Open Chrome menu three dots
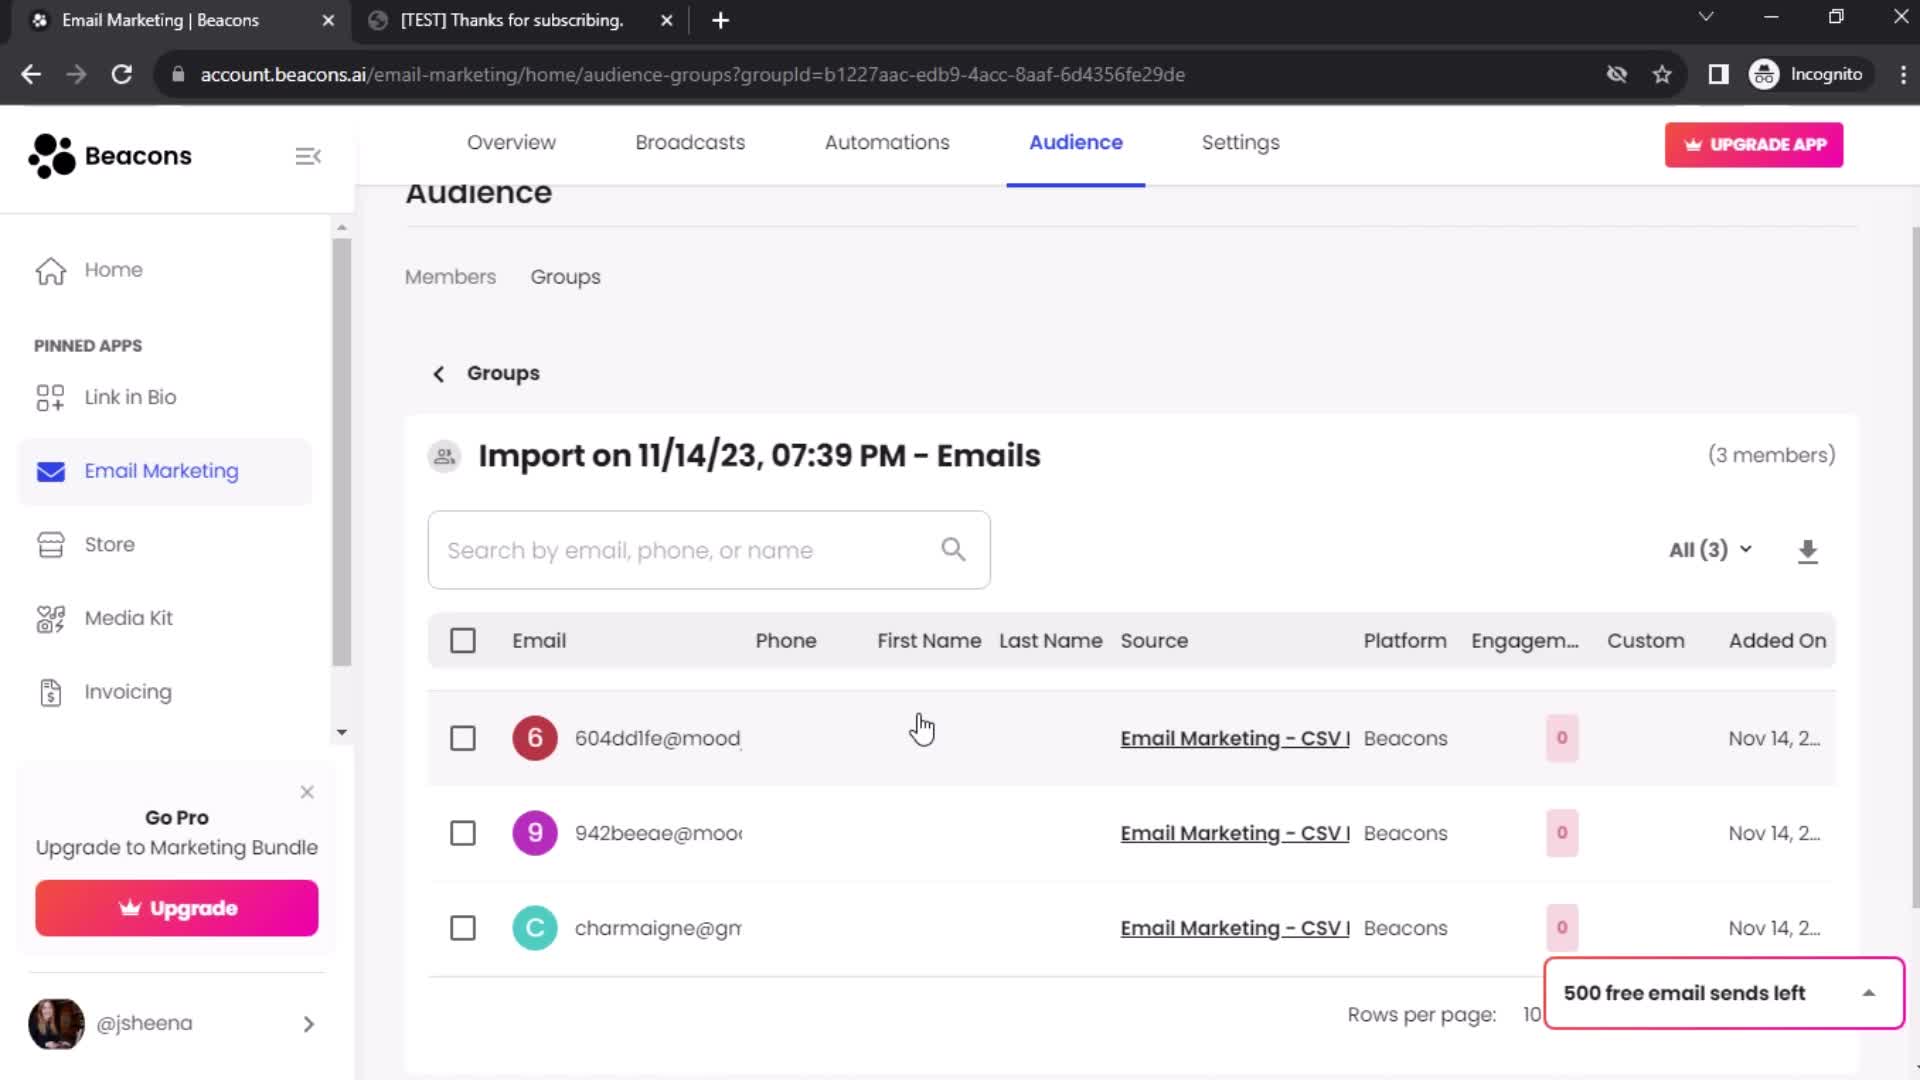Image resolution: width=1920 pixels, height=1080 pixels. [1902, 74]
